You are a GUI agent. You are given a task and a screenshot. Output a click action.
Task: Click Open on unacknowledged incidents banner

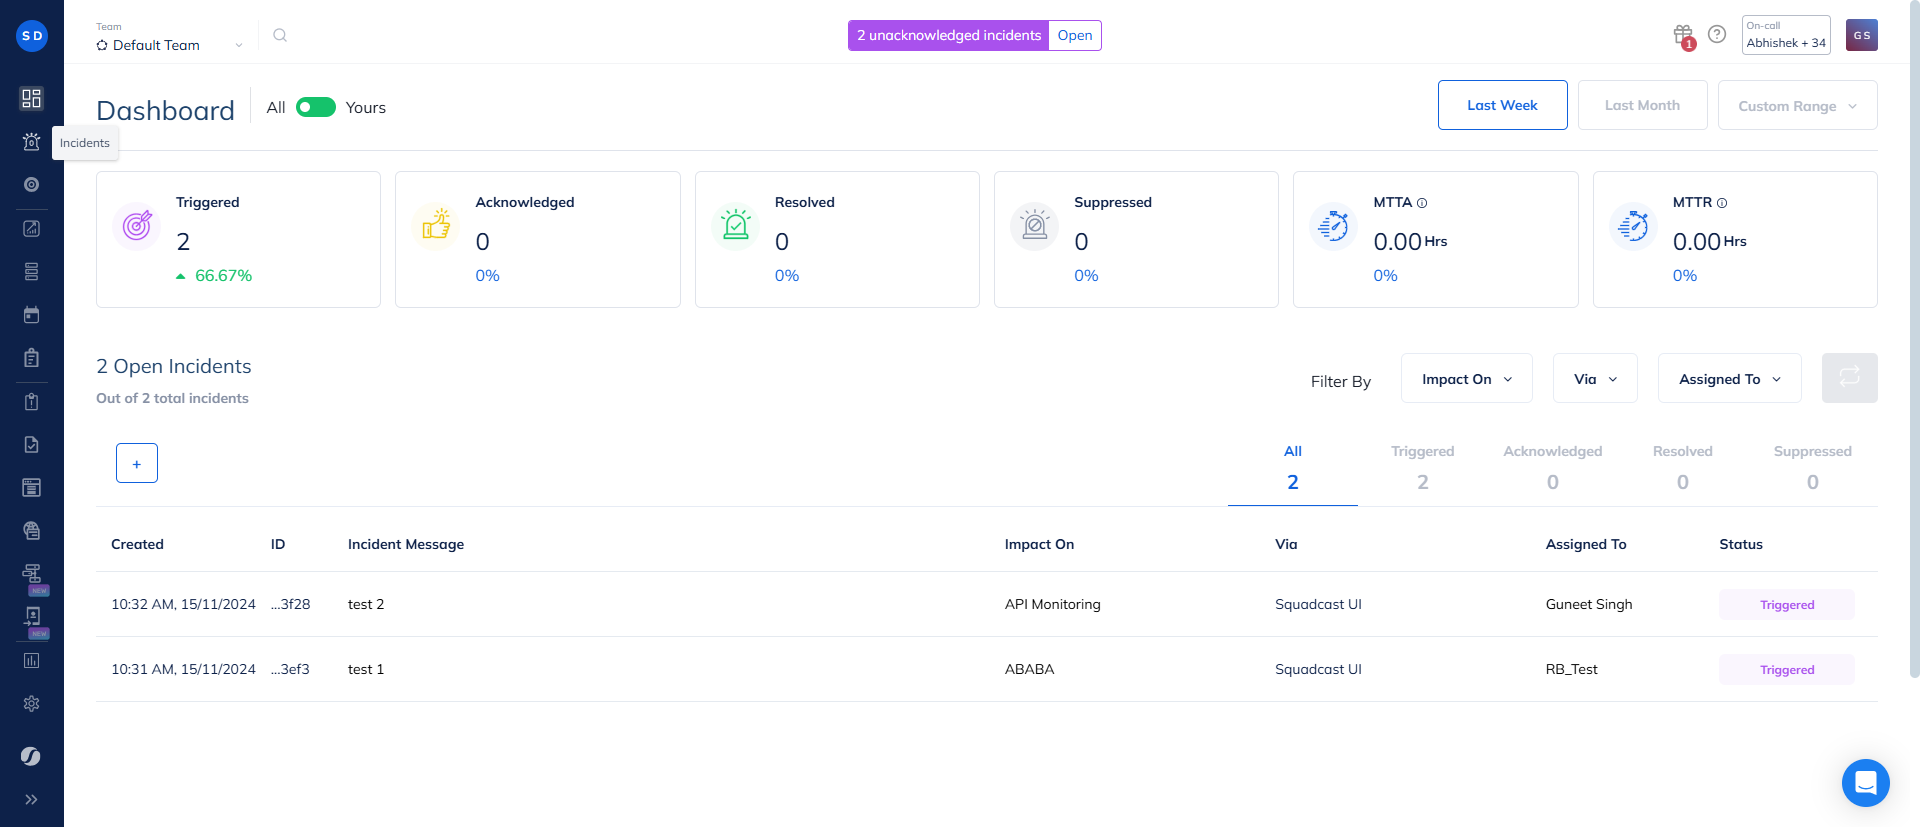(1075, 36)
